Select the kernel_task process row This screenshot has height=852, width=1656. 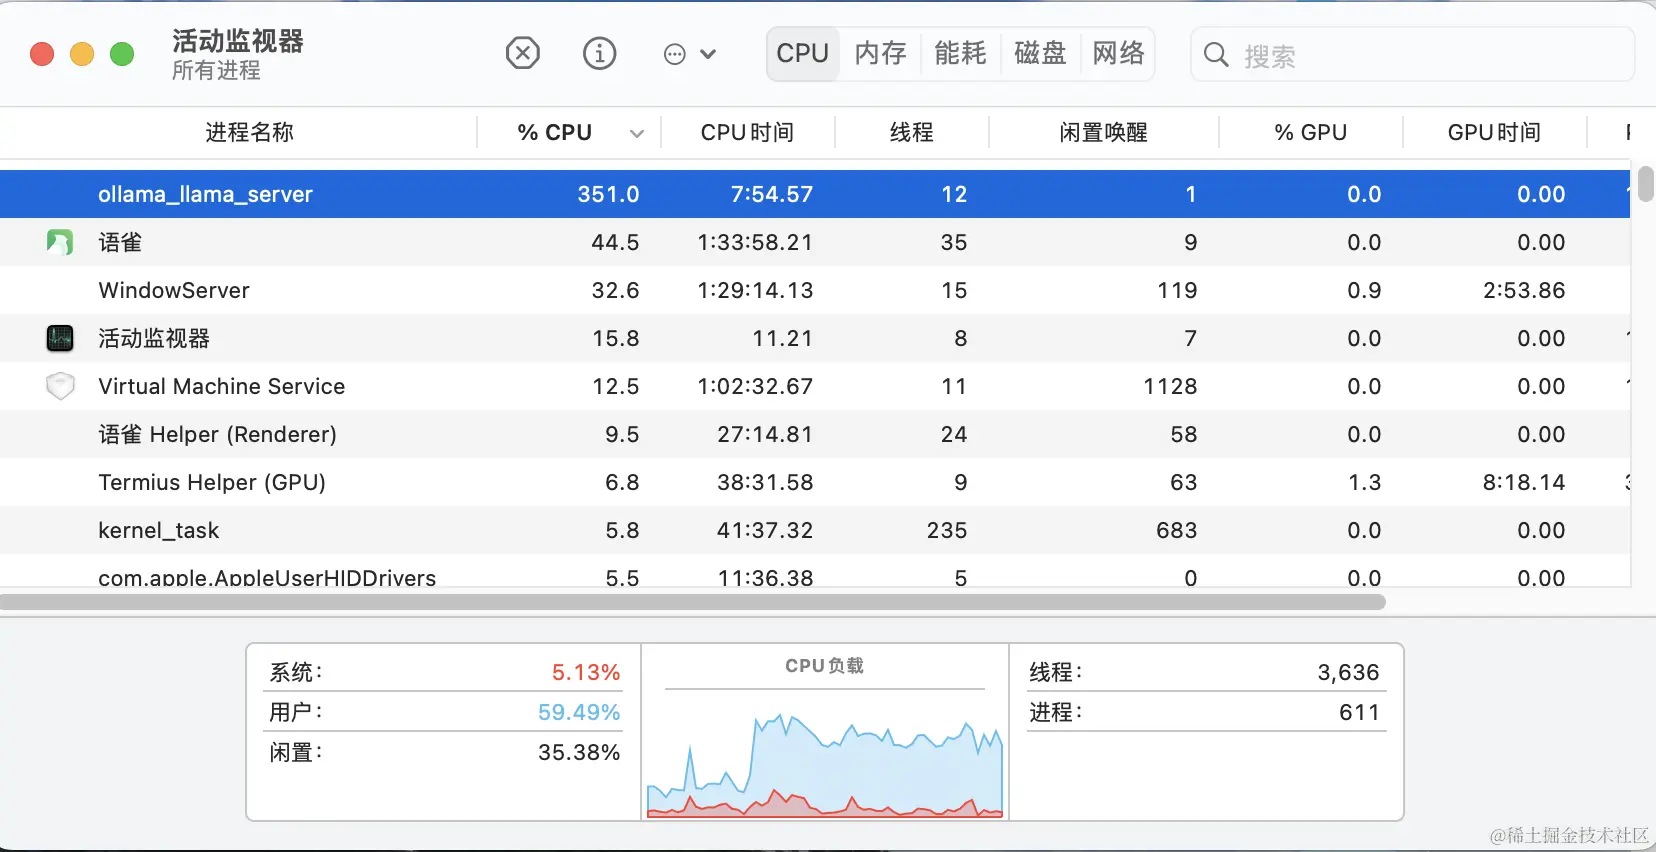click(x=815, y=530)
